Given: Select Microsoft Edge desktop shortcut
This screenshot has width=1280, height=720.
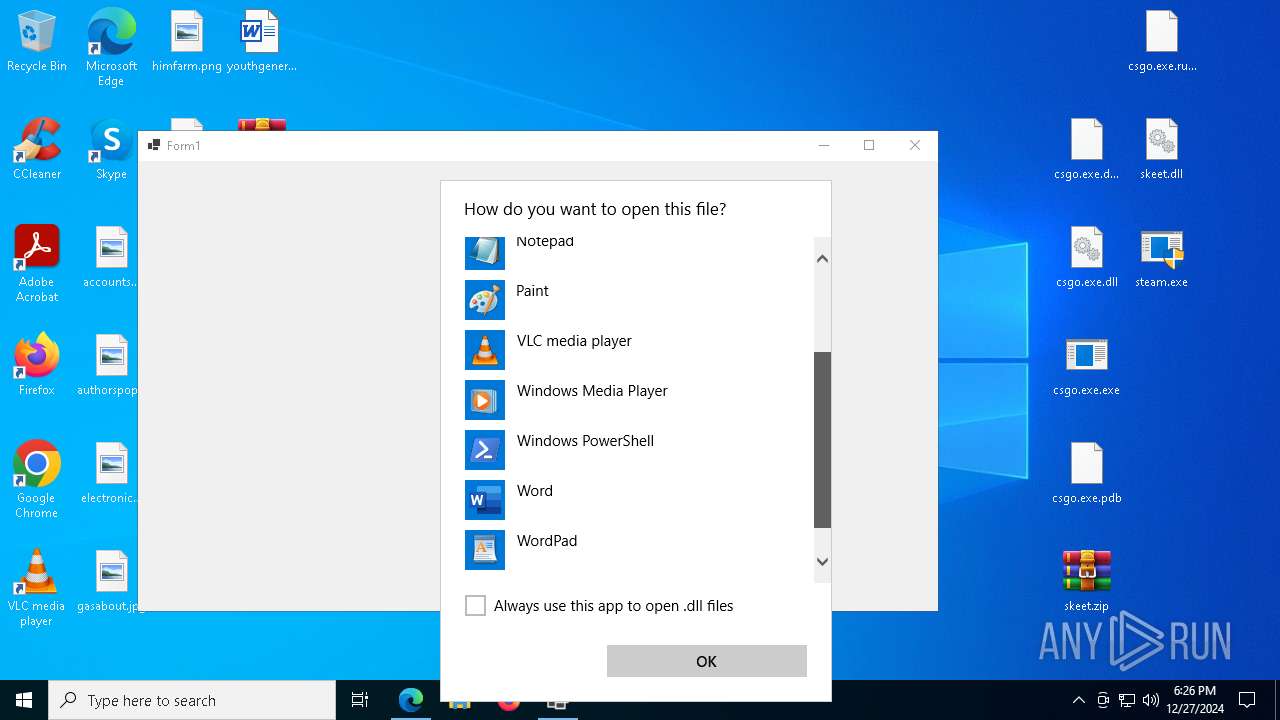Looking at the screenshot, I should (111, 47).
